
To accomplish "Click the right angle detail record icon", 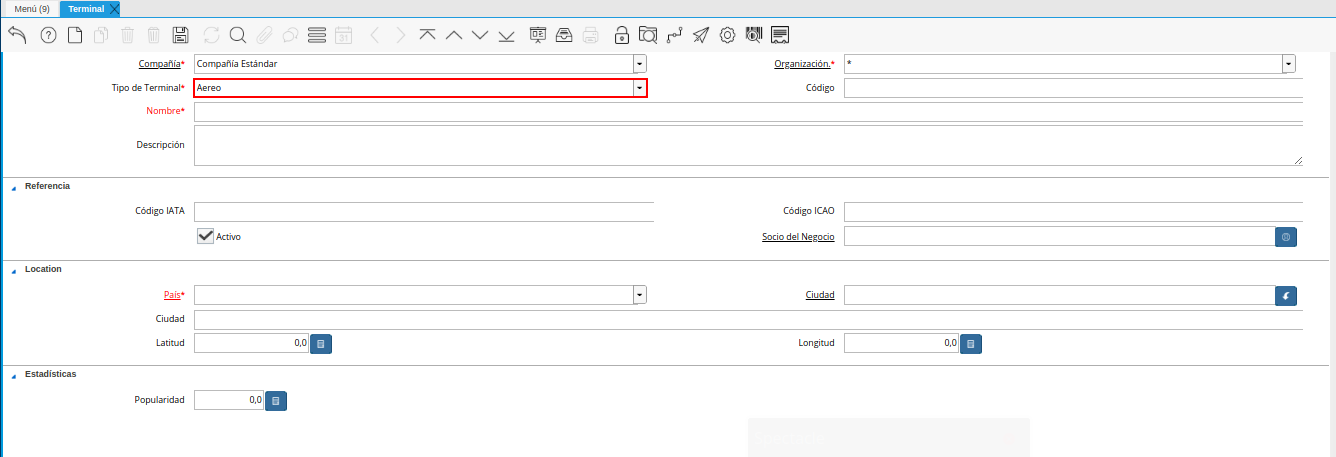I will pyautogui.click(x=401, y=35).
